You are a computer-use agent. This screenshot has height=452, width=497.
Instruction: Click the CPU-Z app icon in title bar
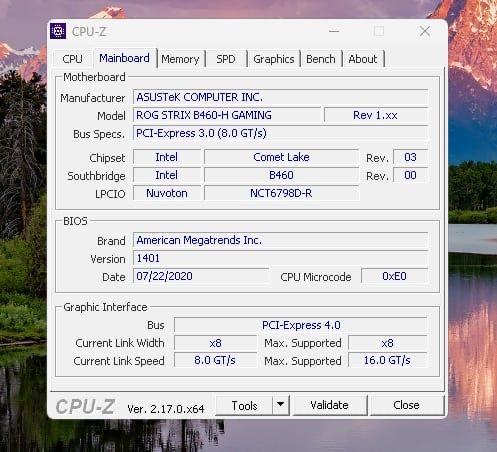(58, 31)
